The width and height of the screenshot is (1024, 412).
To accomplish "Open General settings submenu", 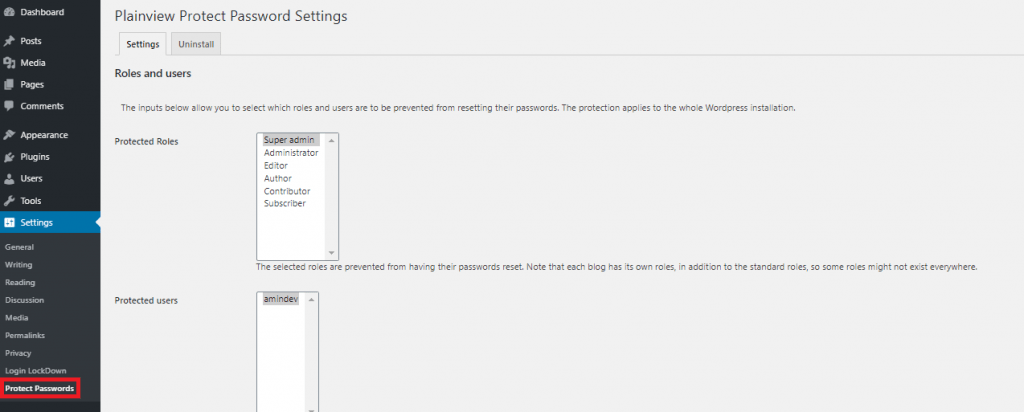I will (19, 247).
